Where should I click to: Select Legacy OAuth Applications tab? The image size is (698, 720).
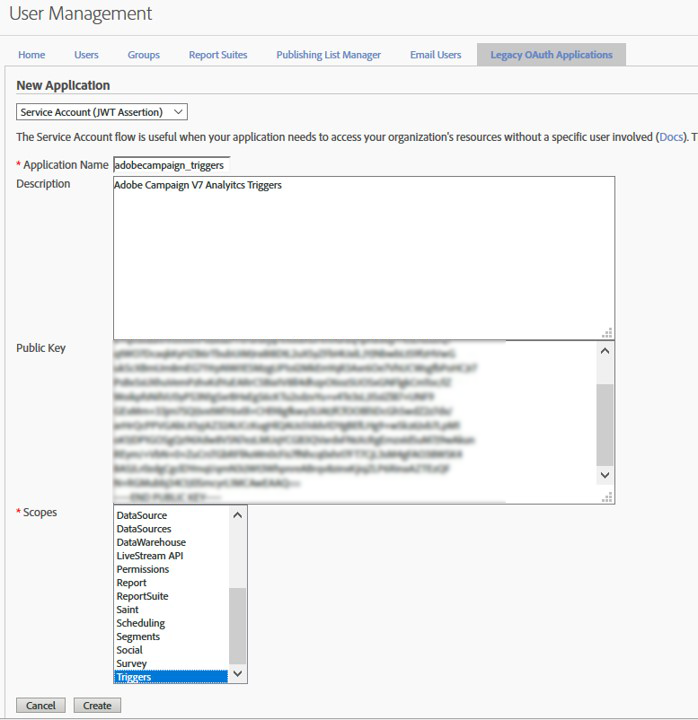point(551,55)
